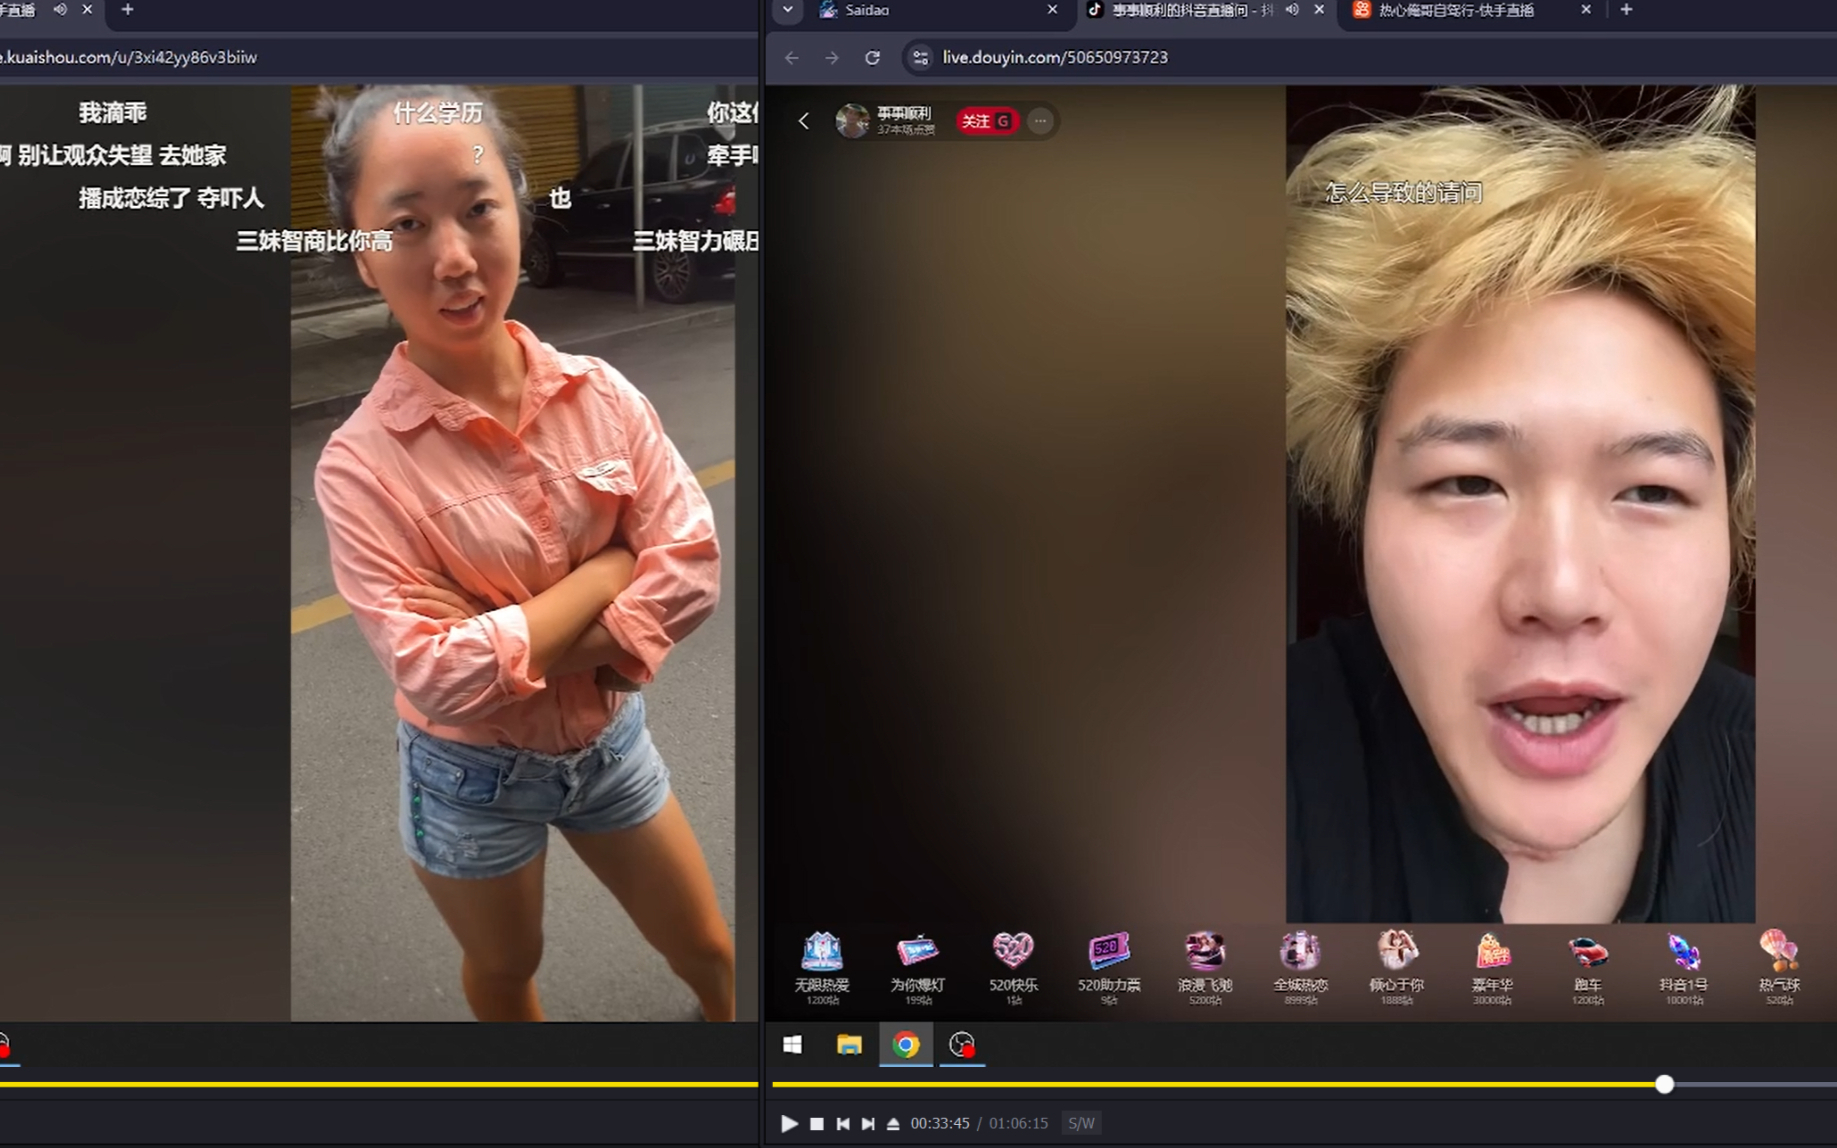Pick the 抖音1号 rocket gift
1837x1148 pixels.
(1683, 965)
